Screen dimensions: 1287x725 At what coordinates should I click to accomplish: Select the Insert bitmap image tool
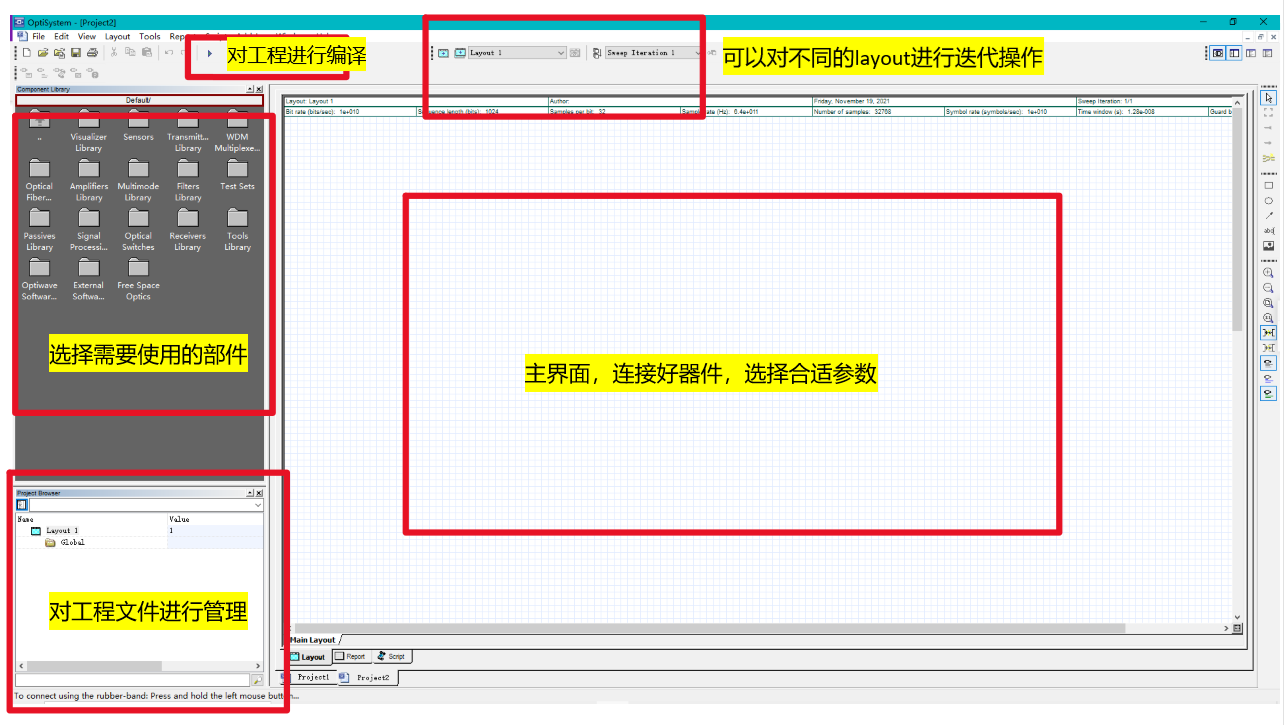click(x=1269, y=246)
